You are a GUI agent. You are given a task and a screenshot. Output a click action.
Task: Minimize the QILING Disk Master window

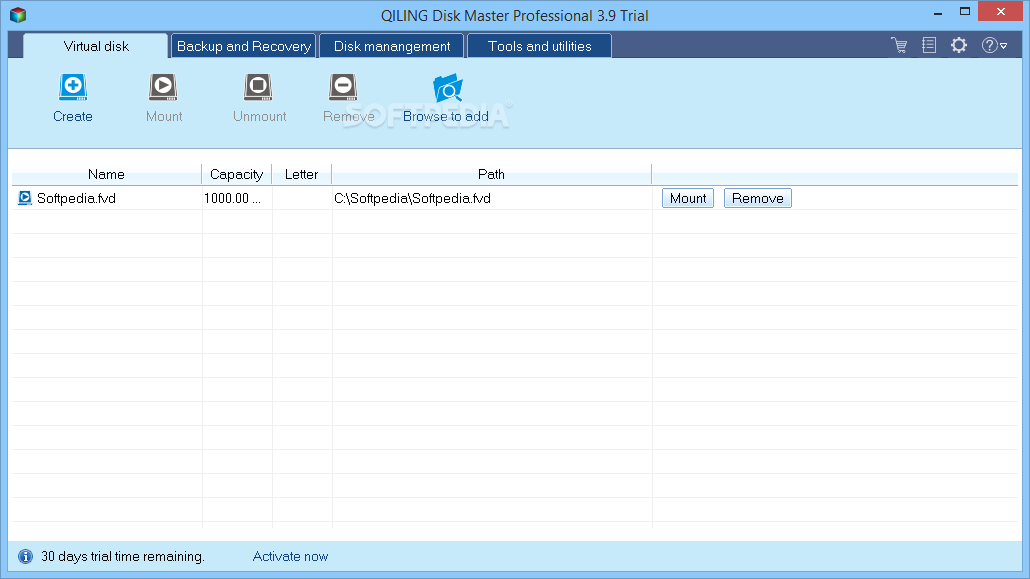pyautogui.click(x=938, y=12)
